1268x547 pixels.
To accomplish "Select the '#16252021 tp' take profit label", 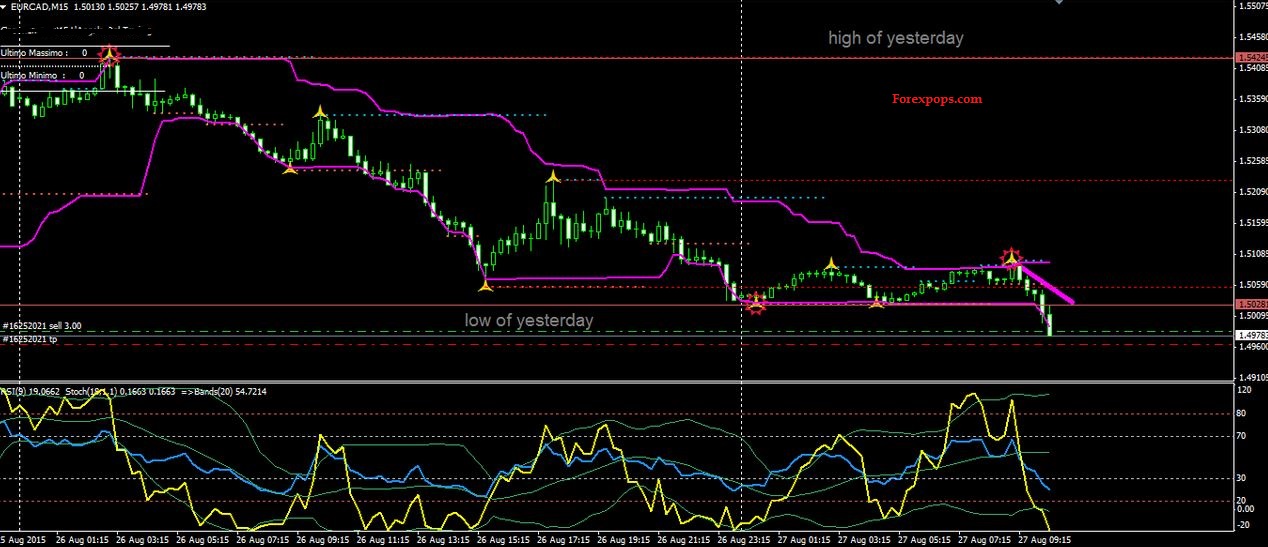I will coord(29,339).
